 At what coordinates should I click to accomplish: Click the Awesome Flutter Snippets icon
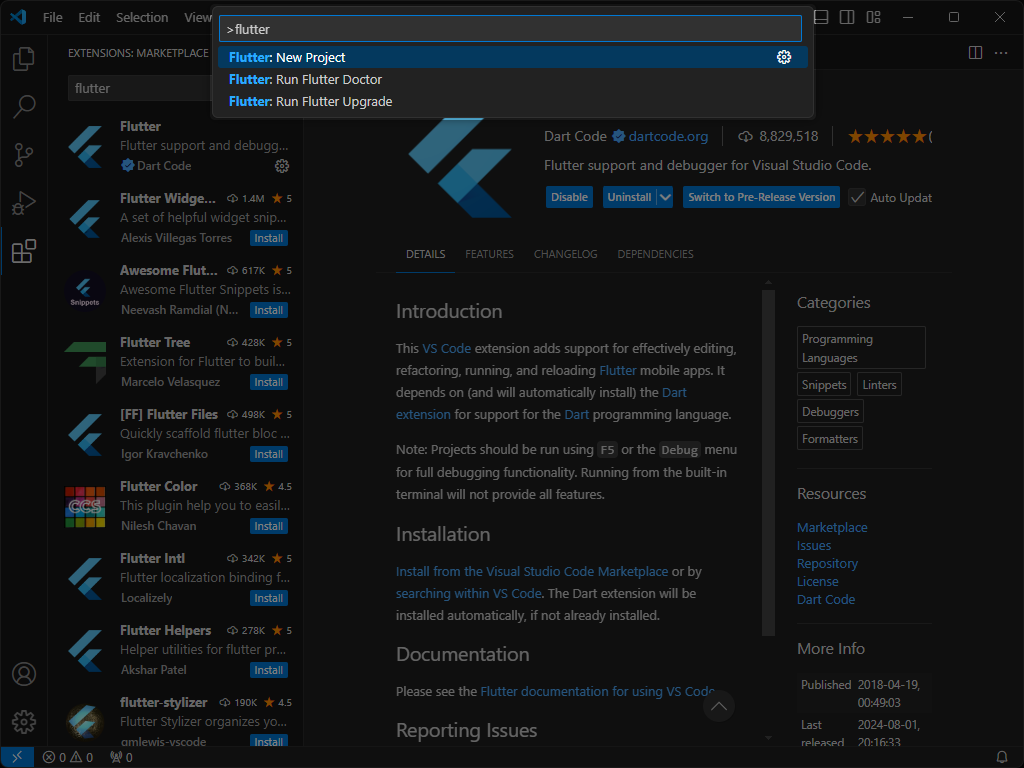86,290
